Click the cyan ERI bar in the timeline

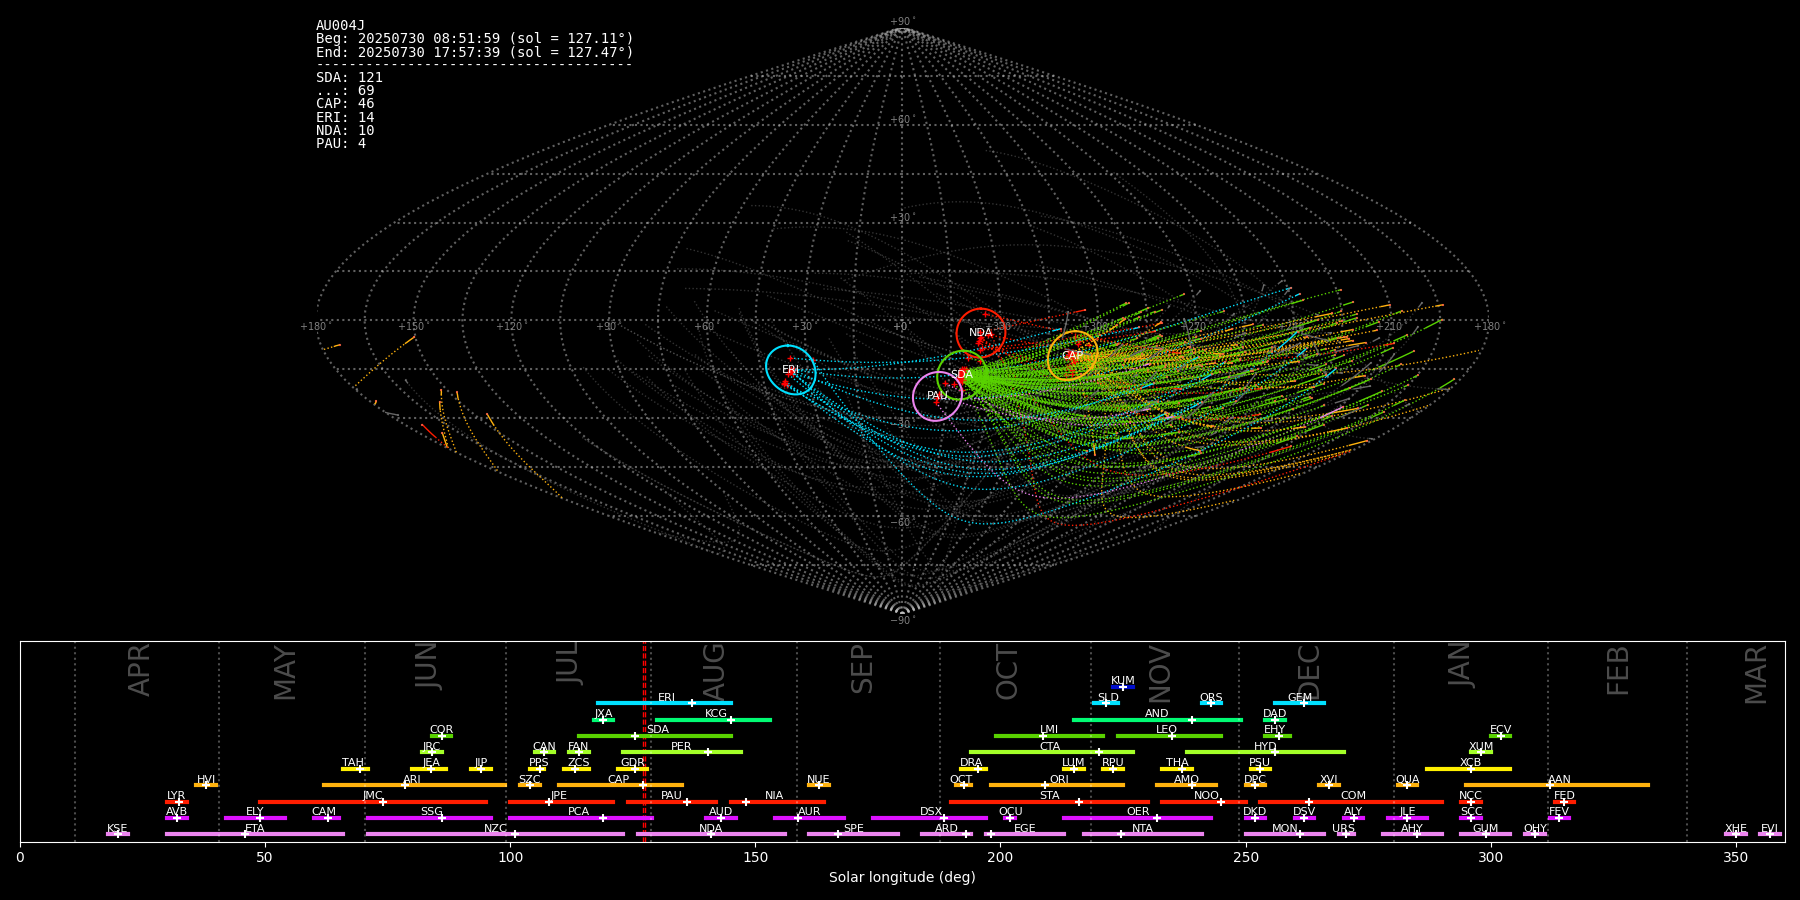pyautogui.click(x=664, y=703)
